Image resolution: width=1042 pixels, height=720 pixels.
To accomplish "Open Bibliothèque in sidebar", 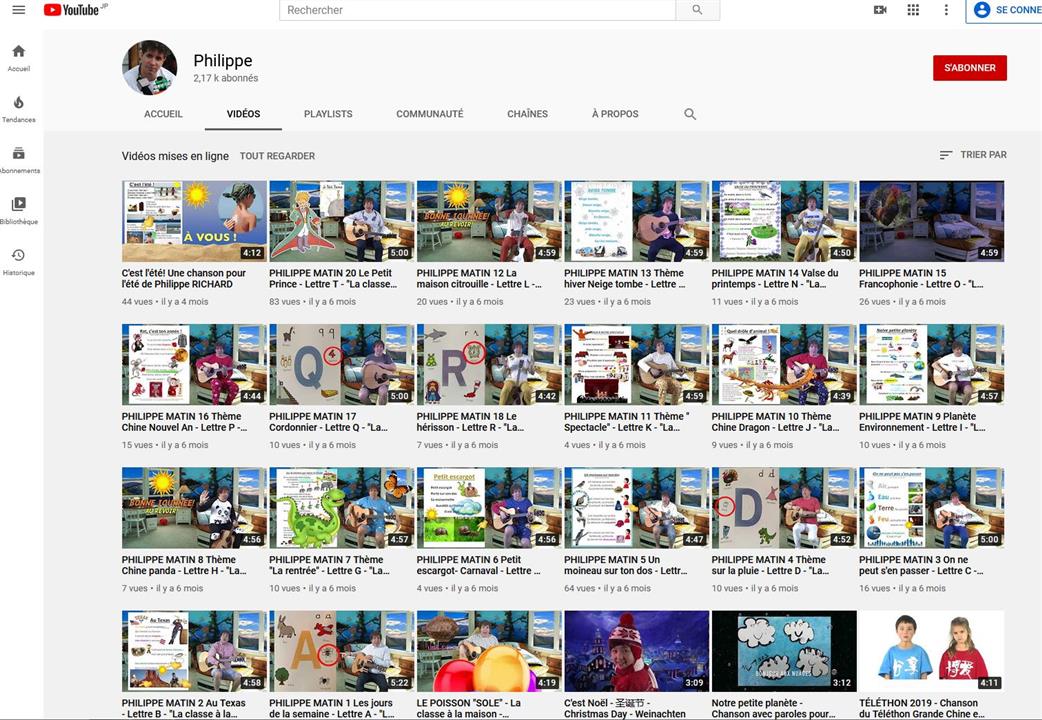I will point(18,211).
